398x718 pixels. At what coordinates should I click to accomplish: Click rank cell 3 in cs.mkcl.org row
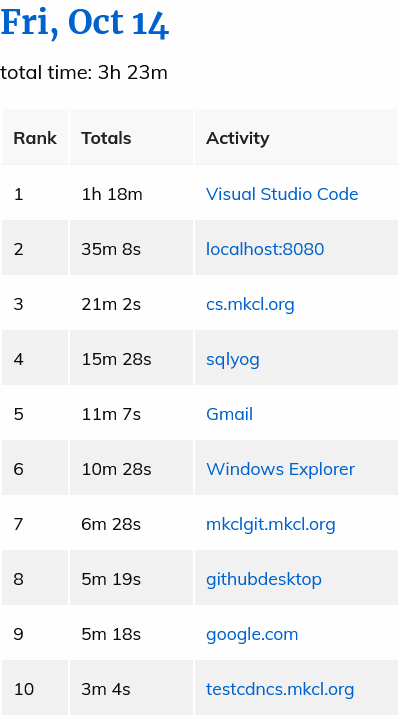click(35, 303)
